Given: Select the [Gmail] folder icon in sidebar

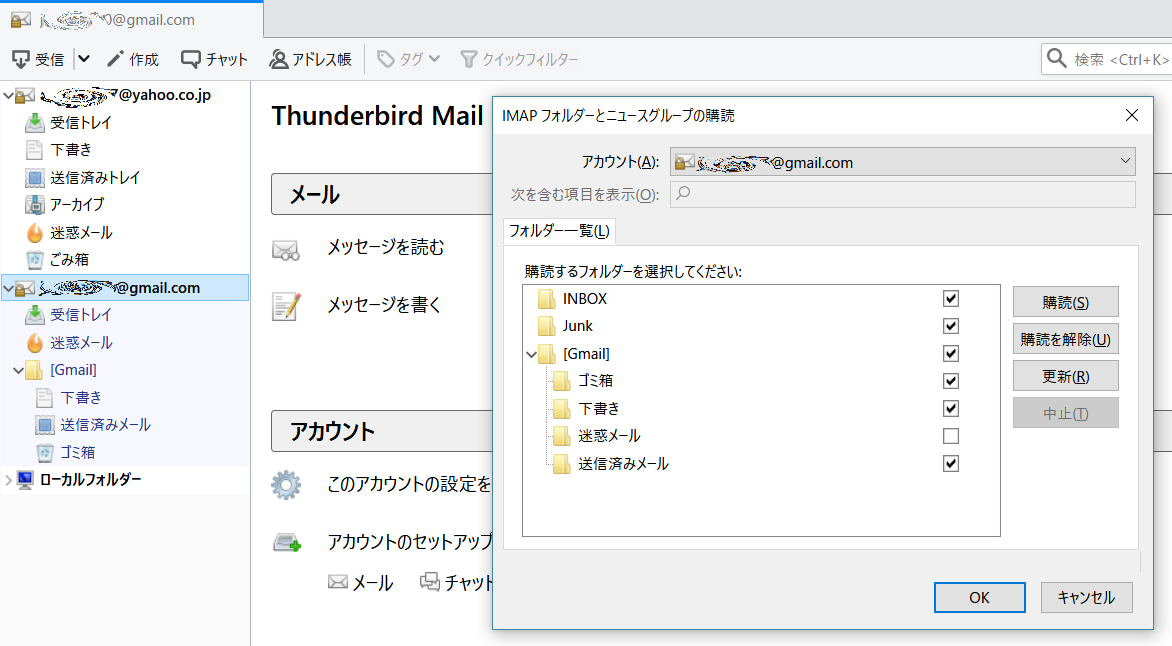Looking at the screenshot, I should 34,370.
